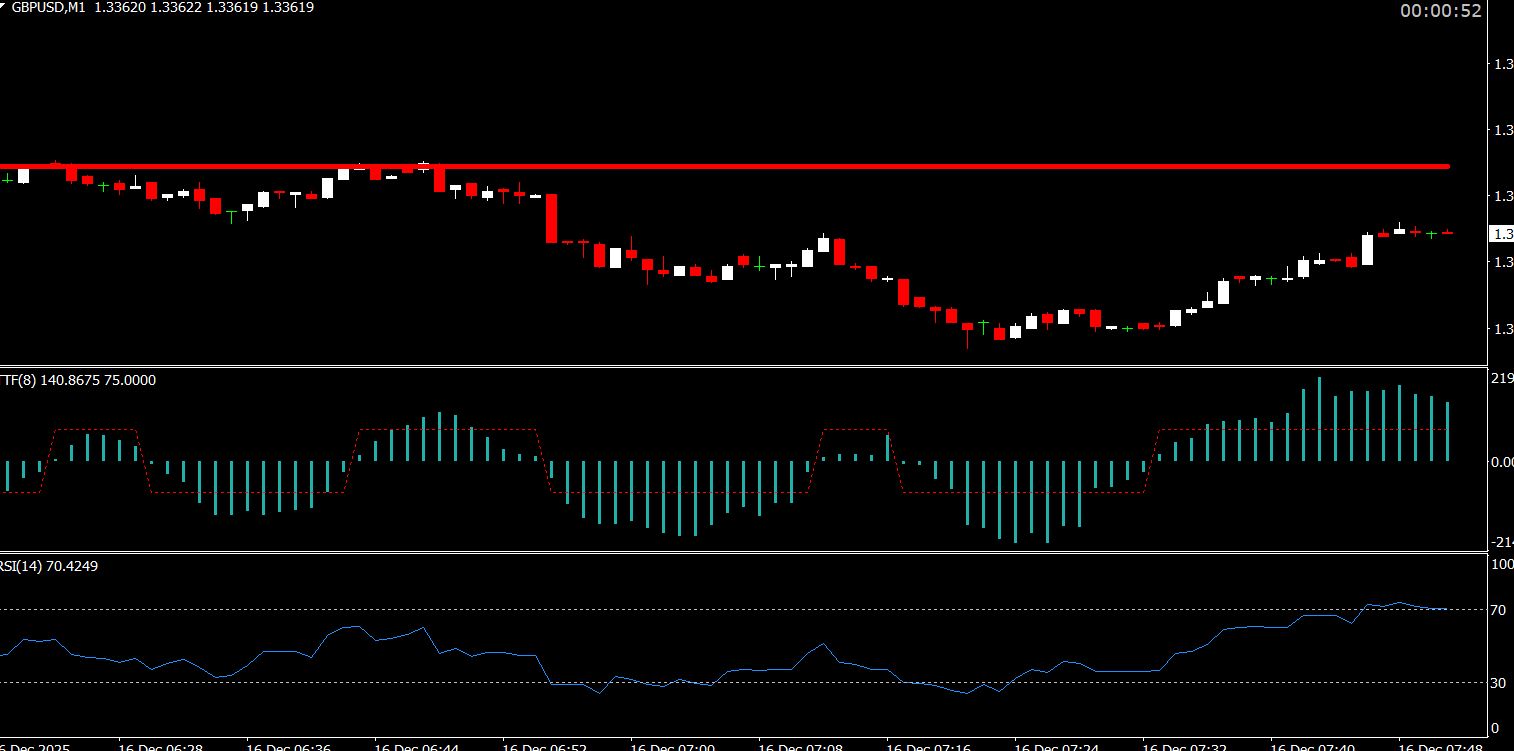Click the 0.00 level on TF axis

1501,462
